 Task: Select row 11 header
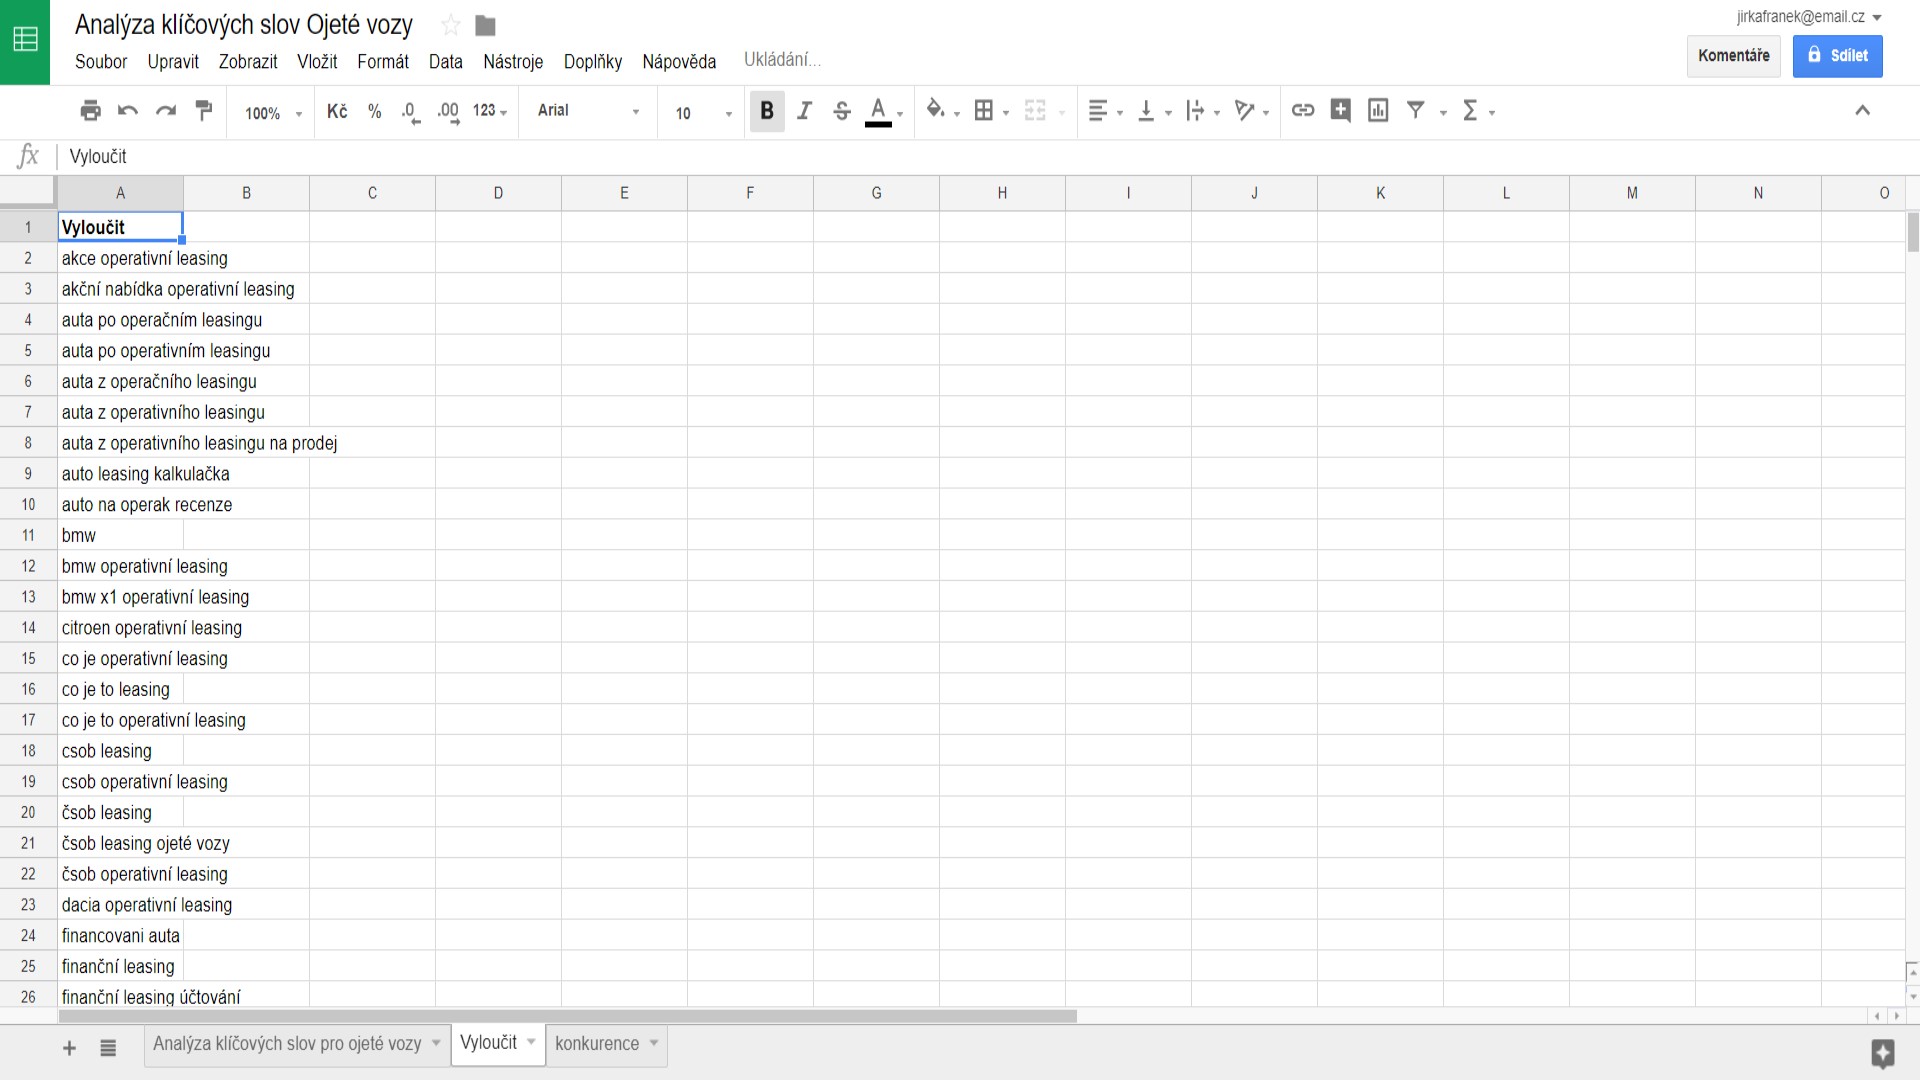[x=28, y=535]
